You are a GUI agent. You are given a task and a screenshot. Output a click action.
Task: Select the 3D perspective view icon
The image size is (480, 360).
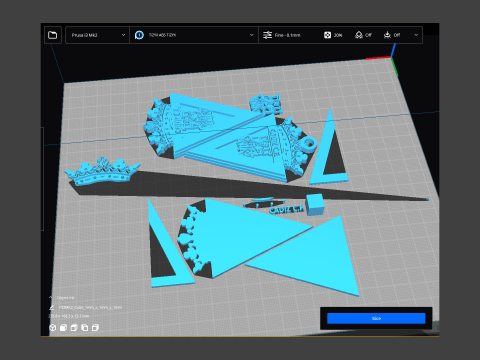point(53,328)
